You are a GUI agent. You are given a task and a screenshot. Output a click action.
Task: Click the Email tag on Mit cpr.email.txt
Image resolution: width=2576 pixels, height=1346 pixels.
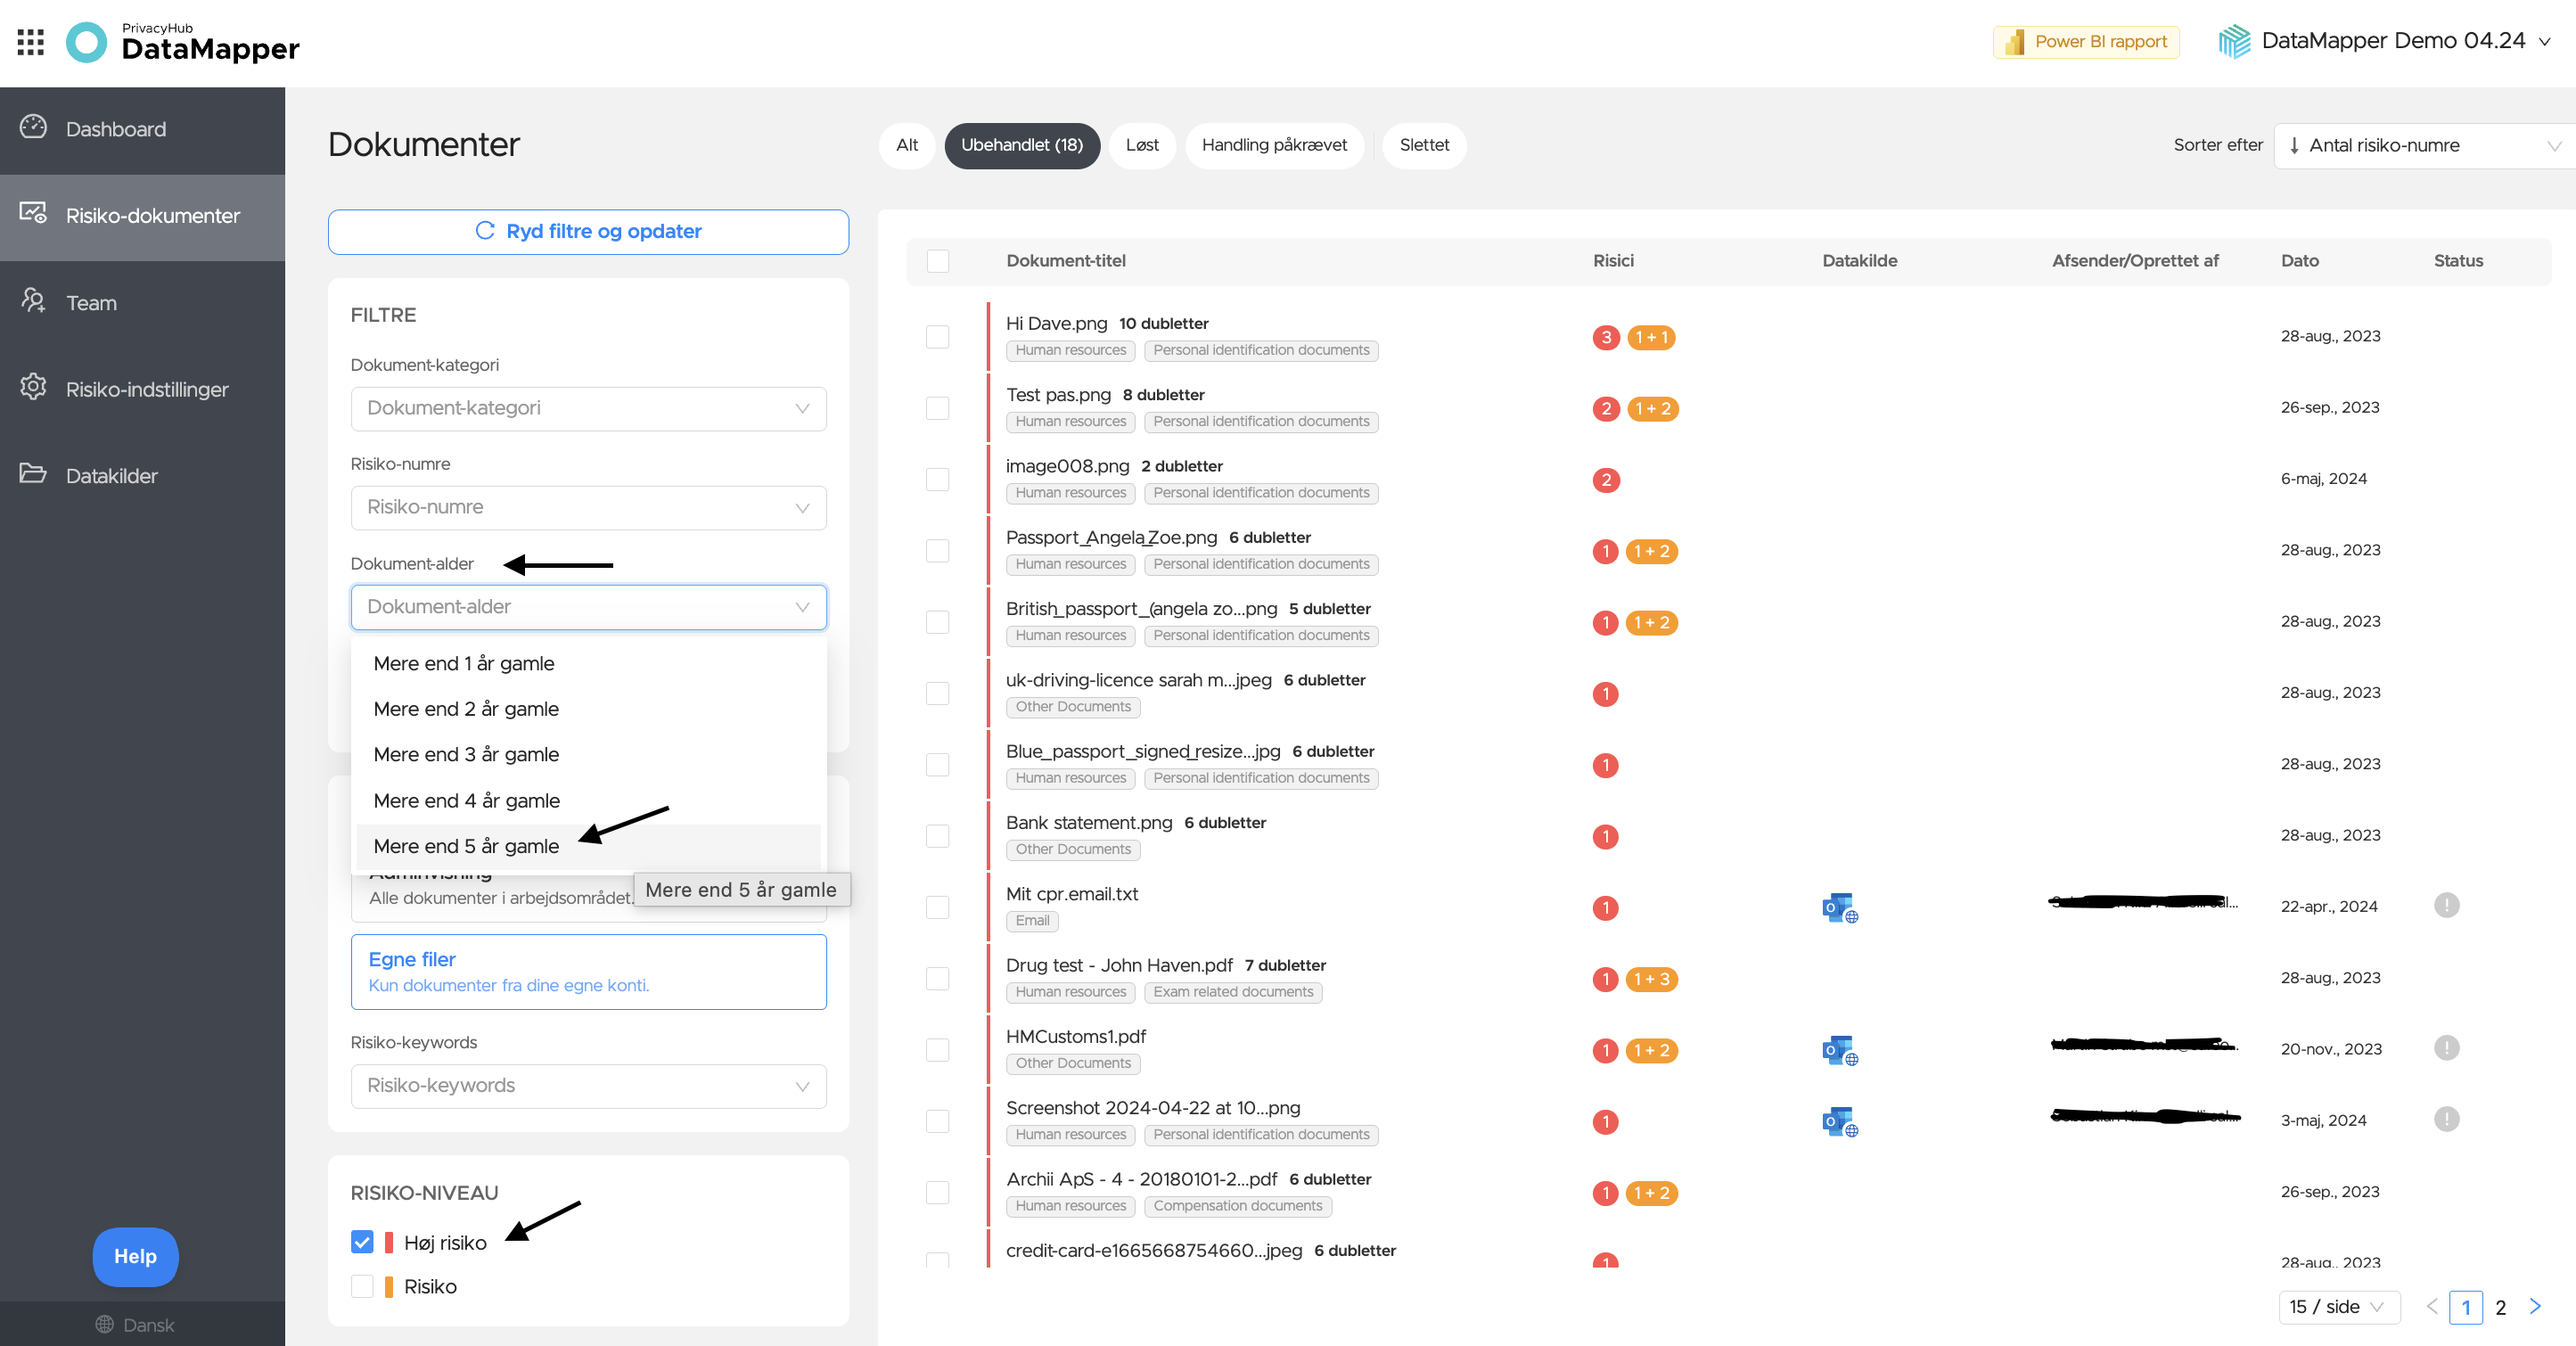pos(1032,921)
